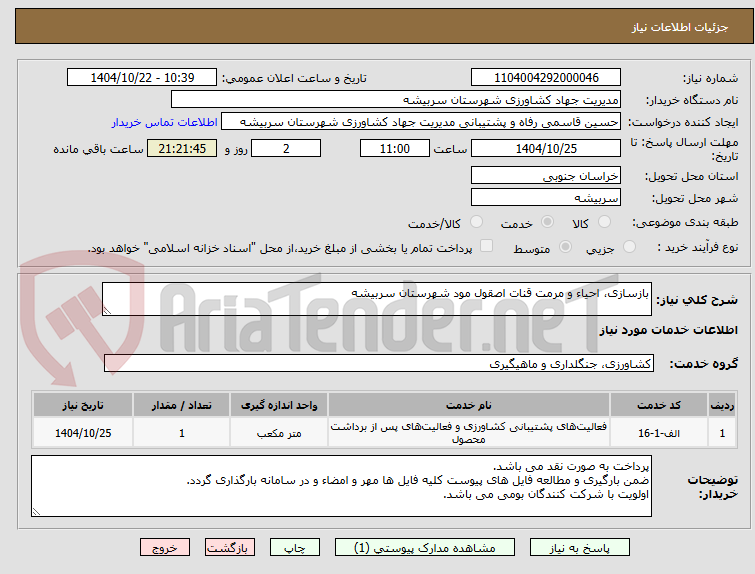The height and width of the screenshot is (574, 755).
Task: Click the unit cell متر مکعب
Action: click(x=279, y=433)
